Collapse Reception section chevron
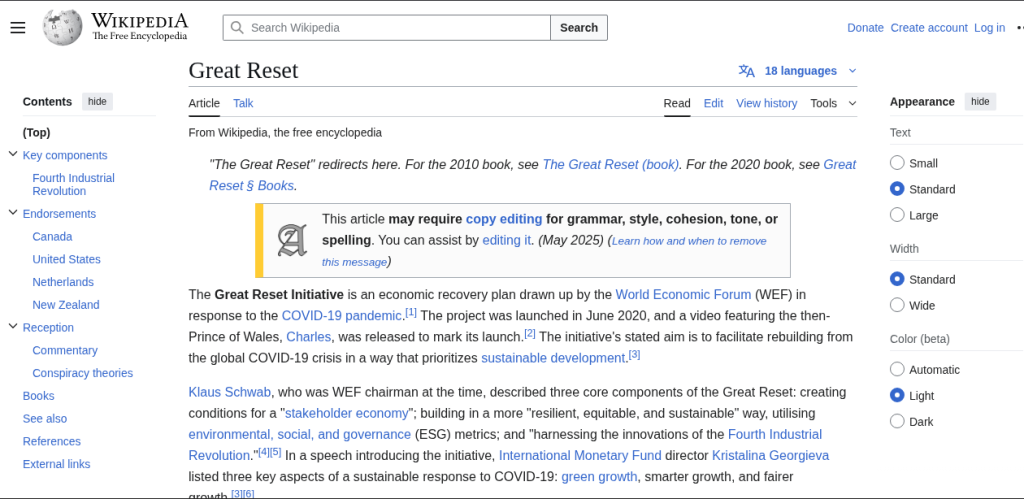 coord(12,327)
